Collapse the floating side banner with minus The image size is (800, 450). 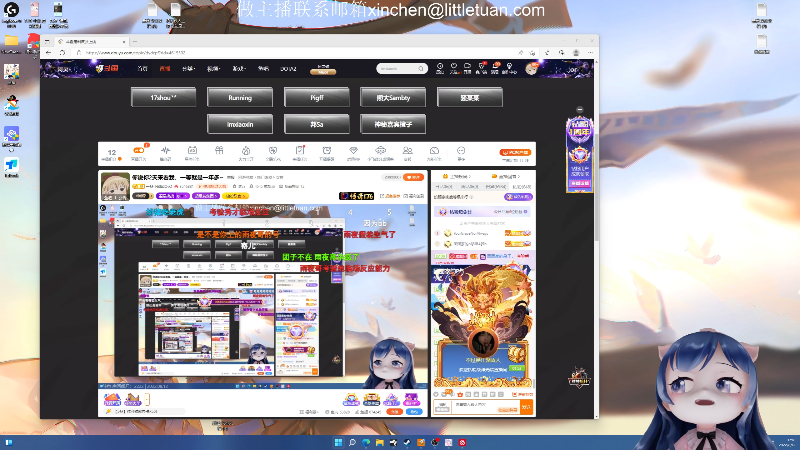580,110
